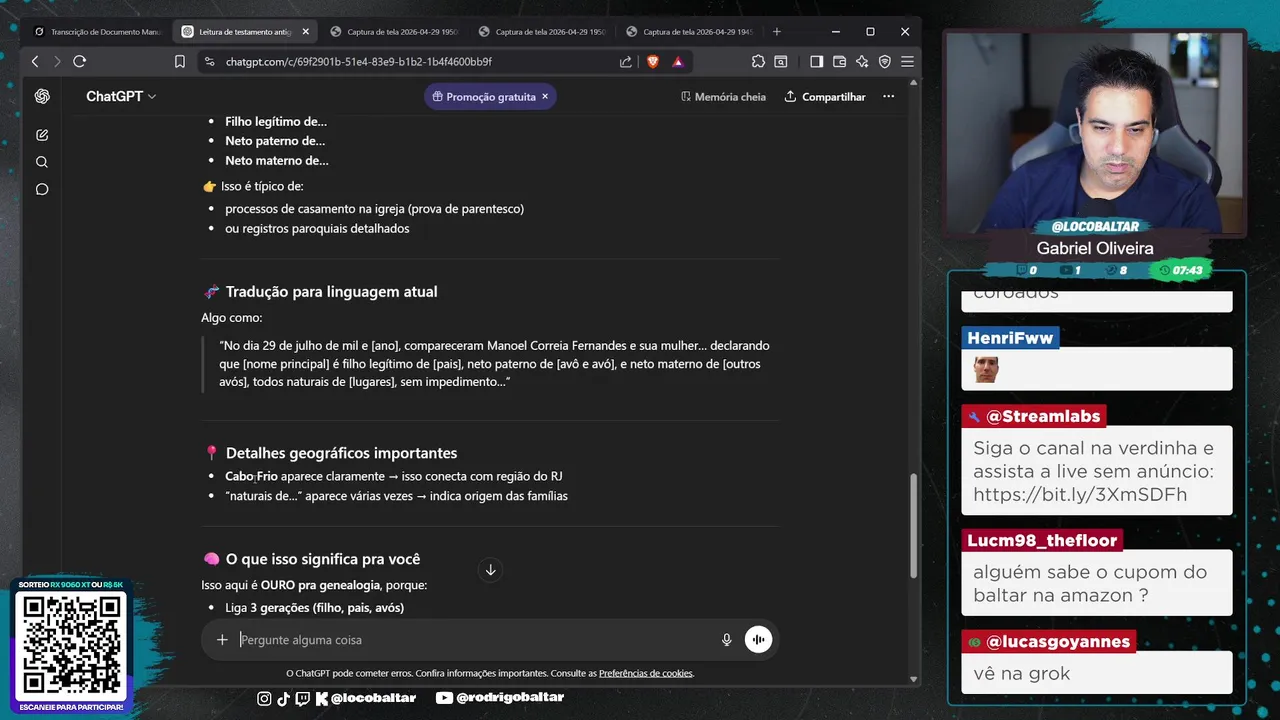Open site settings icon in address bar
The width and height of the screenshot is (1280, 720).
click(x=209, y=61)
